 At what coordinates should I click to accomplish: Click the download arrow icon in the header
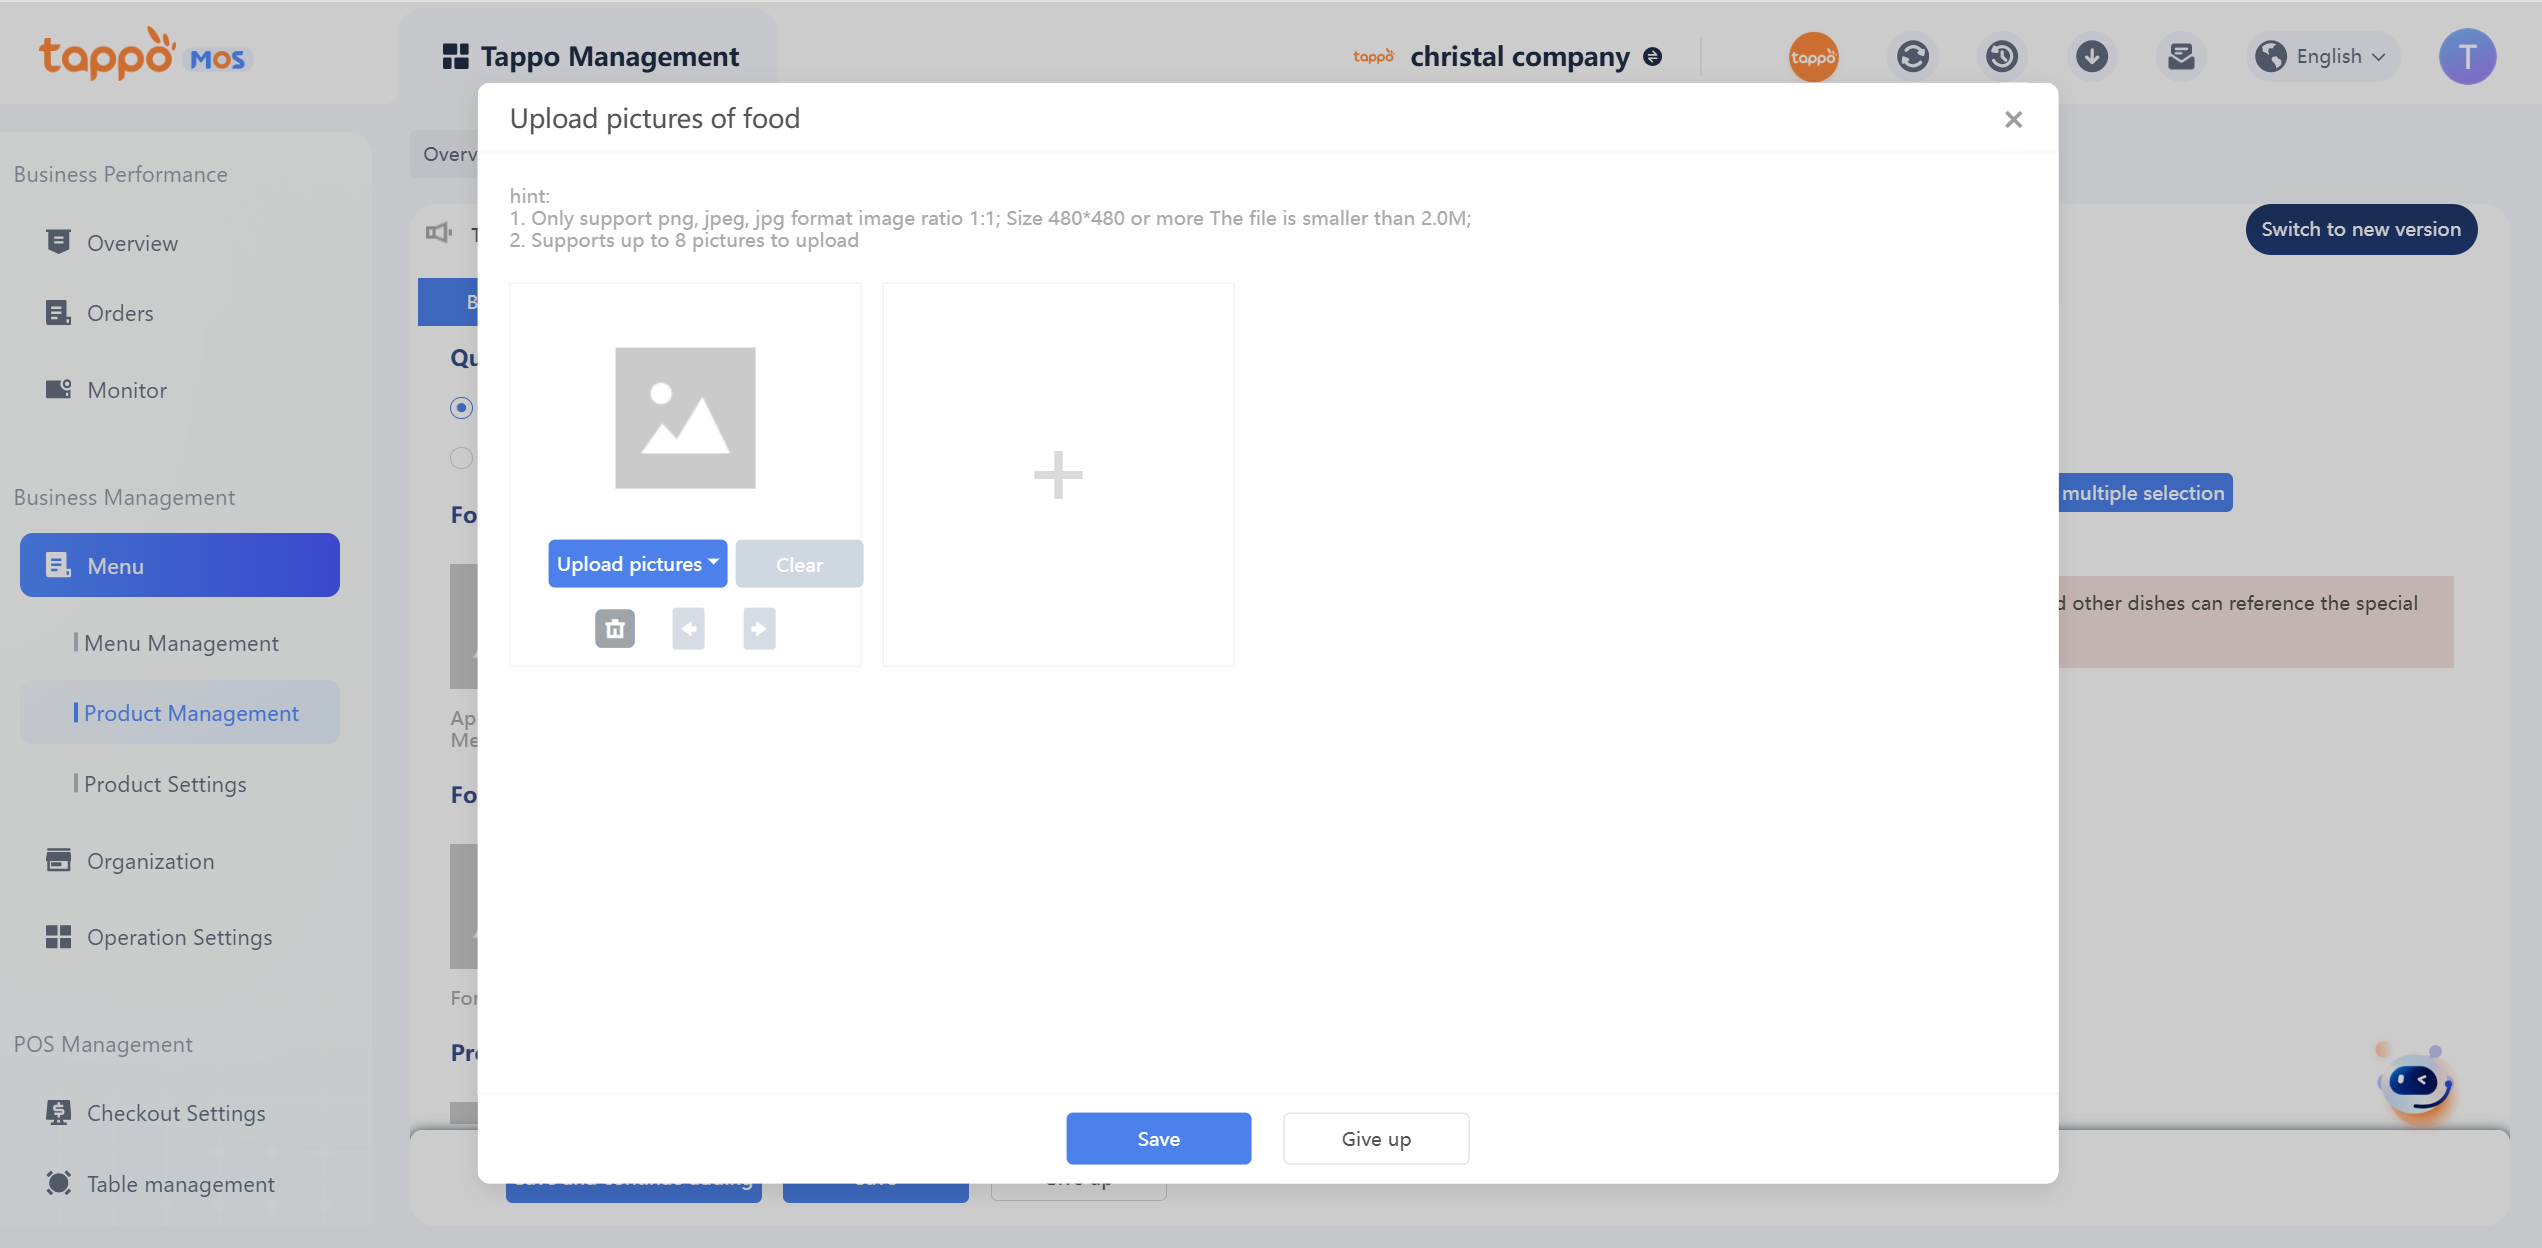2091,57
